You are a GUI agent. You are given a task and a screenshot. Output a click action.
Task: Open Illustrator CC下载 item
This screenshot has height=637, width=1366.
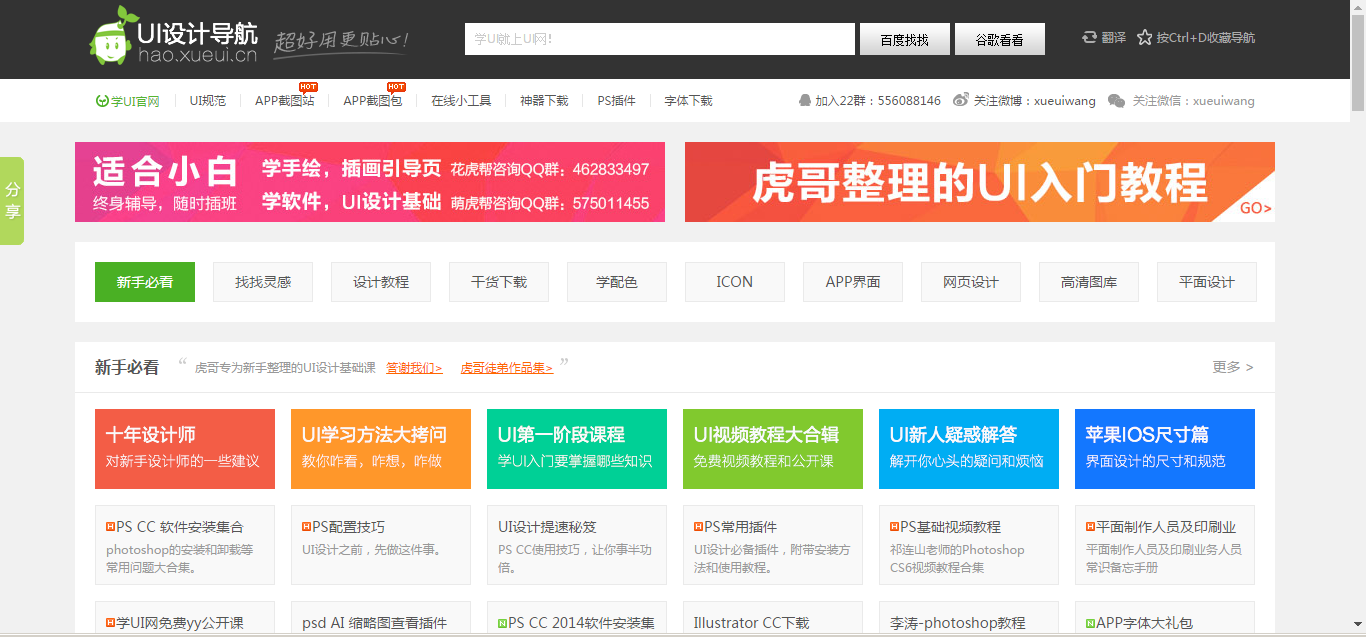773,619
